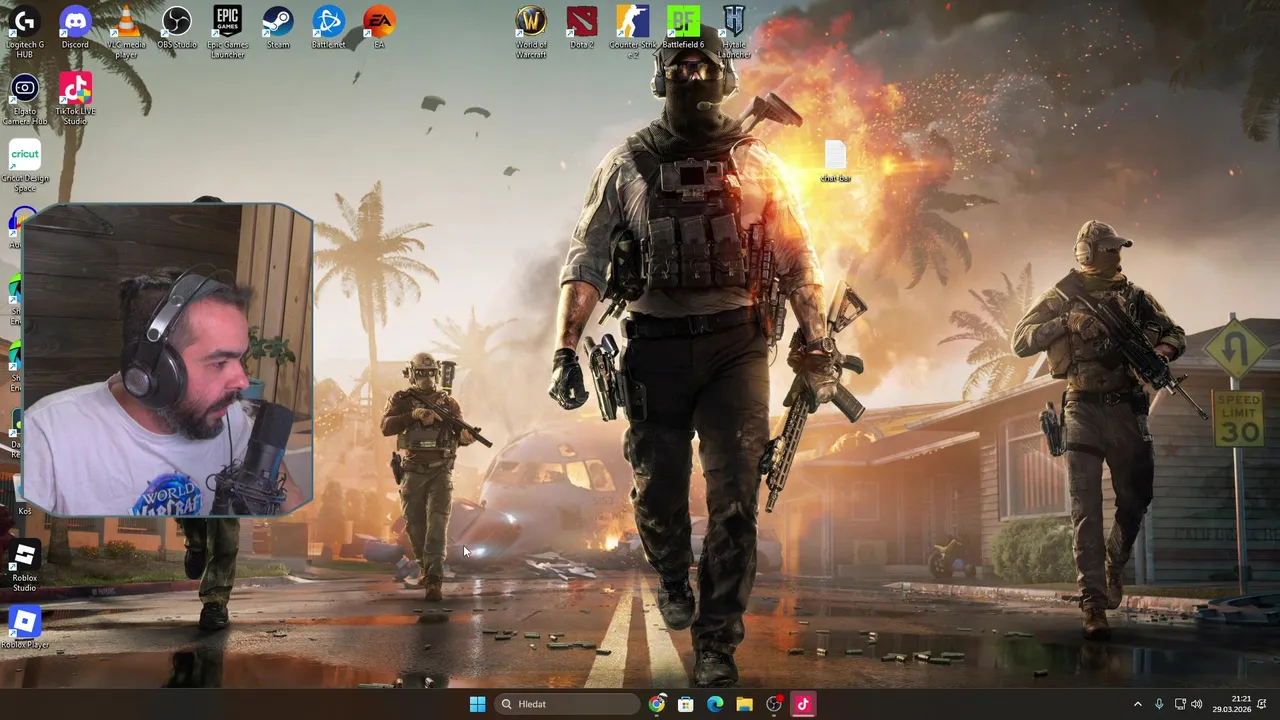Launch OBS Studio from the desktop
This screenshot has width=1280, height=720.
(177, 27)
